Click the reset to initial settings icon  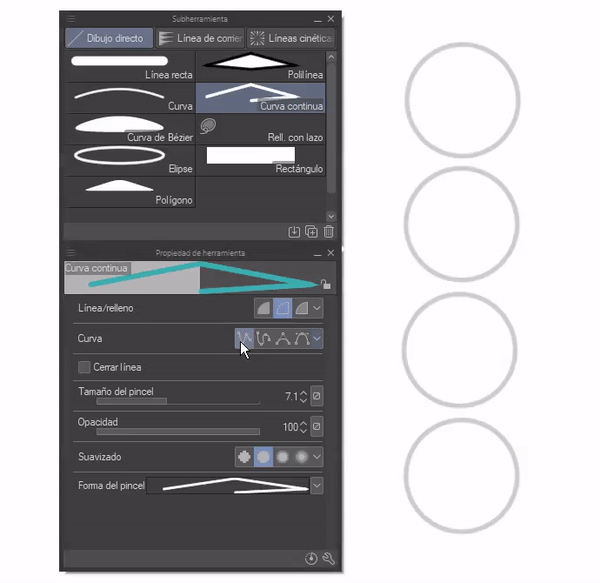pyautogui.click(x=311, y=559)
